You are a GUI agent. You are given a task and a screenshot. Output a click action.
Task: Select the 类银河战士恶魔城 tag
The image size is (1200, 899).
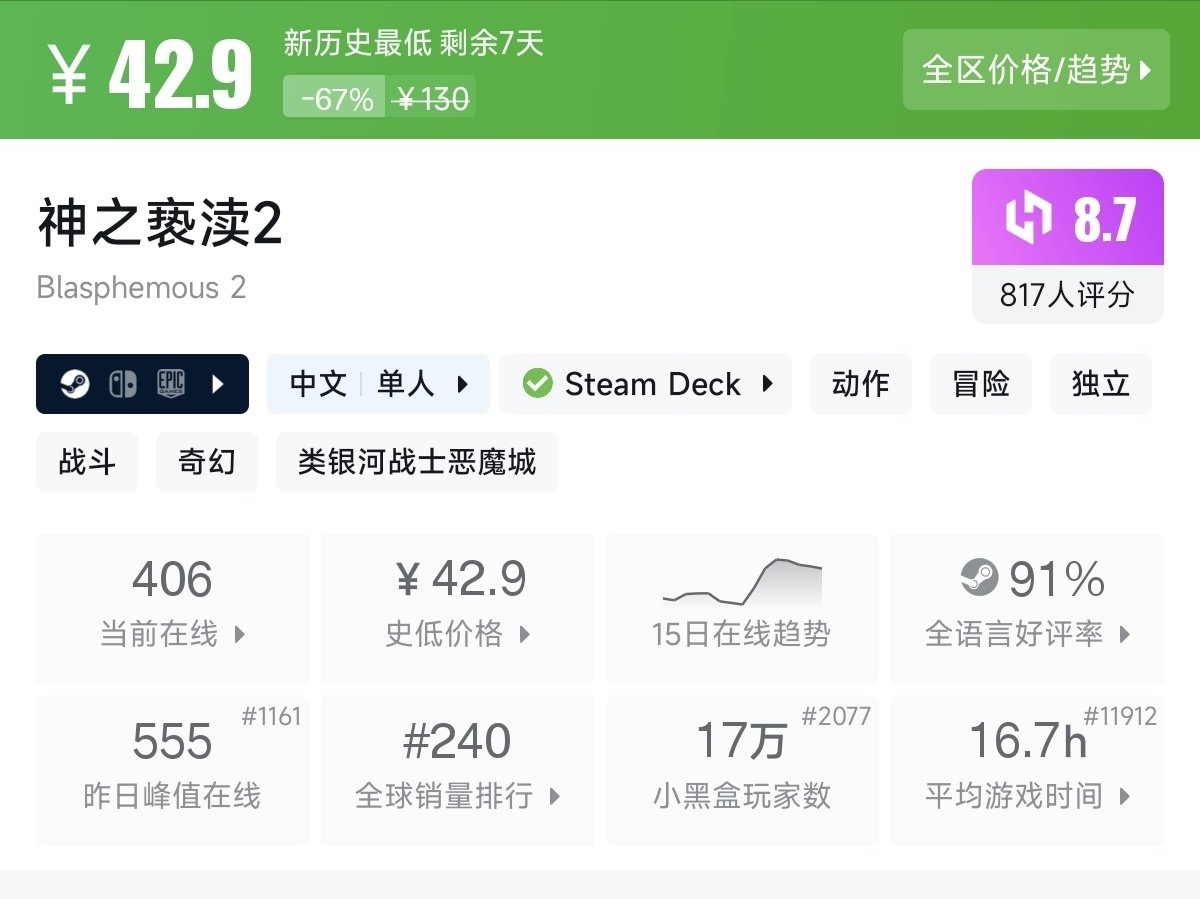point(417,462)
